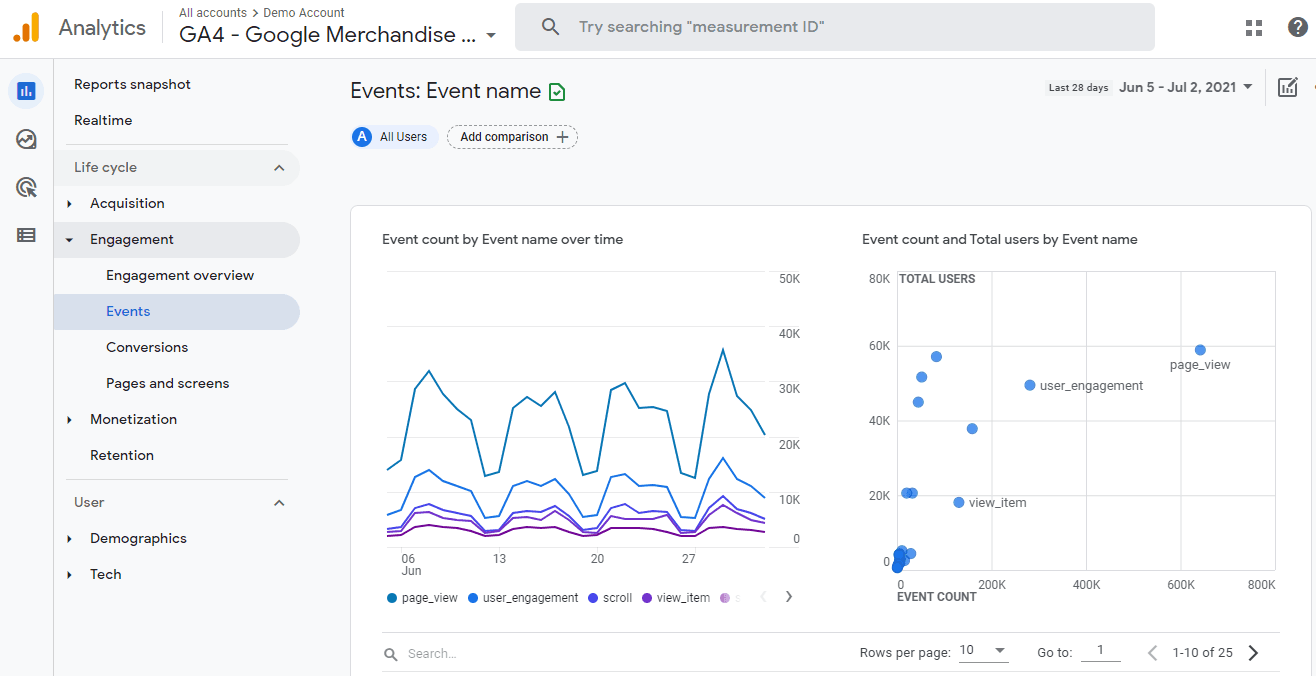This screenshot has width=1316, height=676.
Task: Click the search bar at top
Action: point(835,27)
